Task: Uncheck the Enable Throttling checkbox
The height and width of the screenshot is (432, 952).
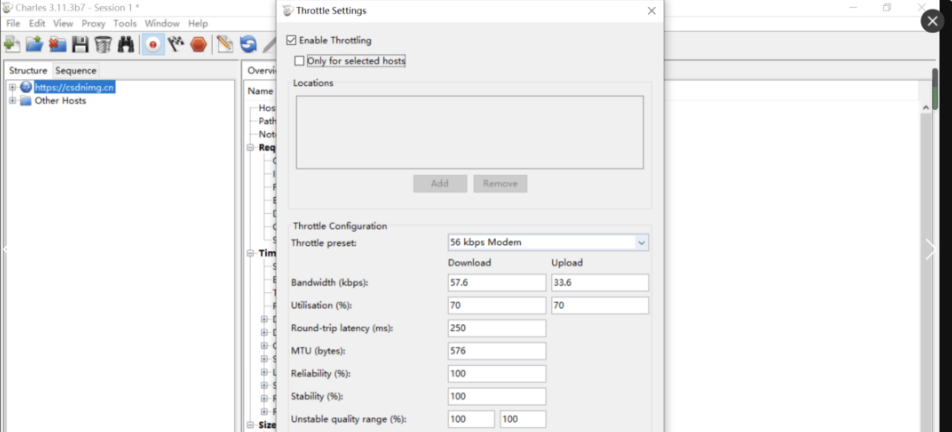Action: click(x=291, y=41)
